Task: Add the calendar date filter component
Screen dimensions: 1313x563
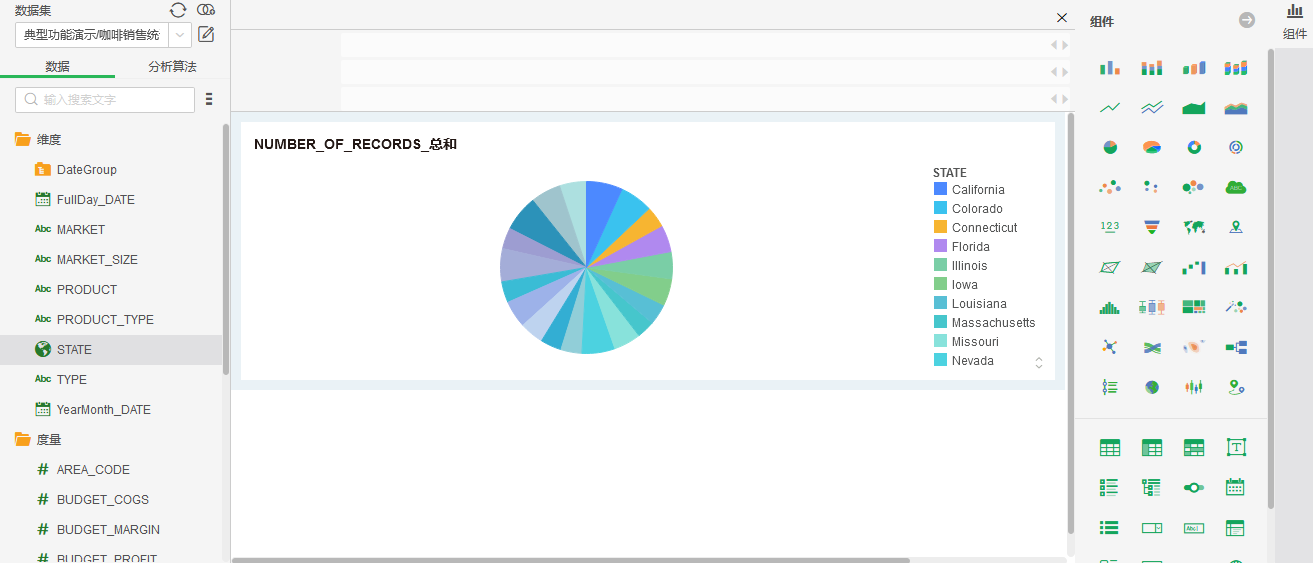Action: [x=1236, y=487]
